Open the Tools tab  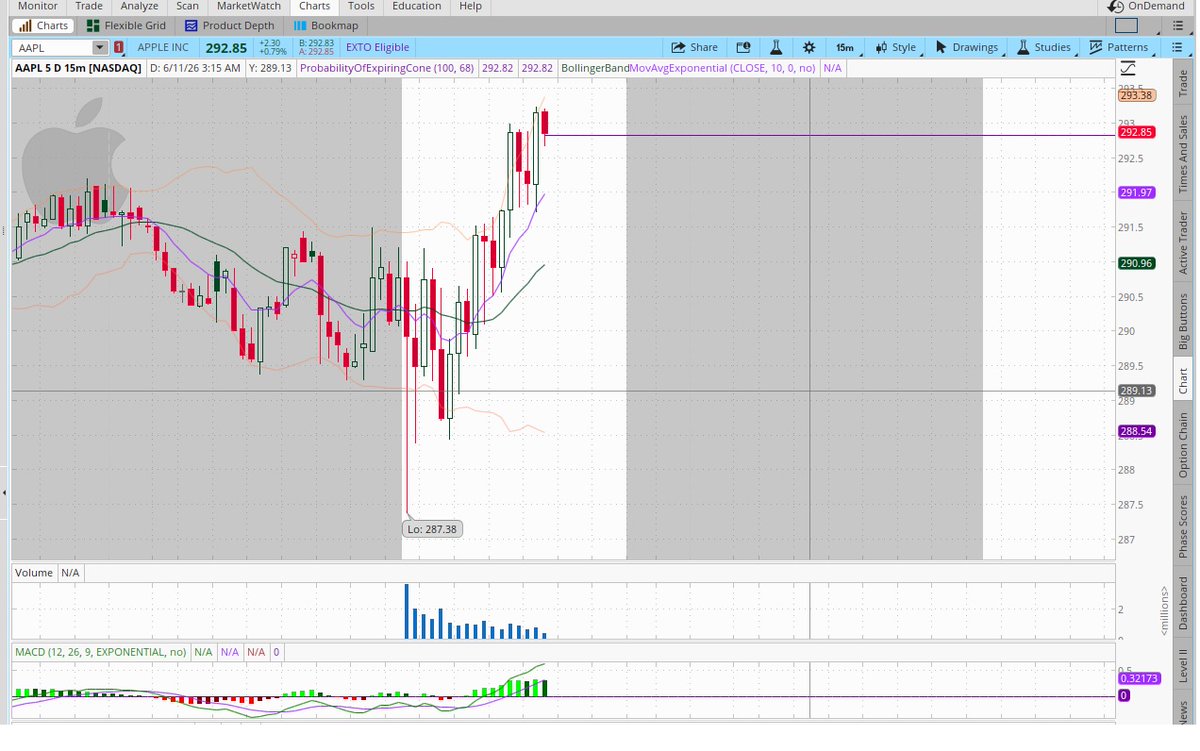point(361,6)
